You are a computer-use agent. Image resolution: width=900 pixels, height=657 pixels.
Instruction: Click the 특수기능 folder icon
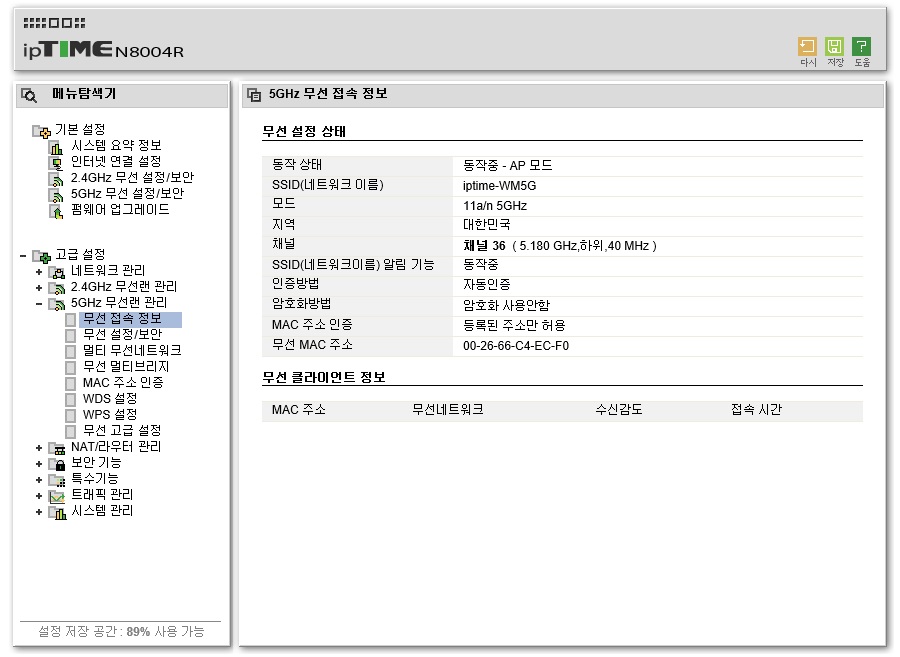pos(57,480)
